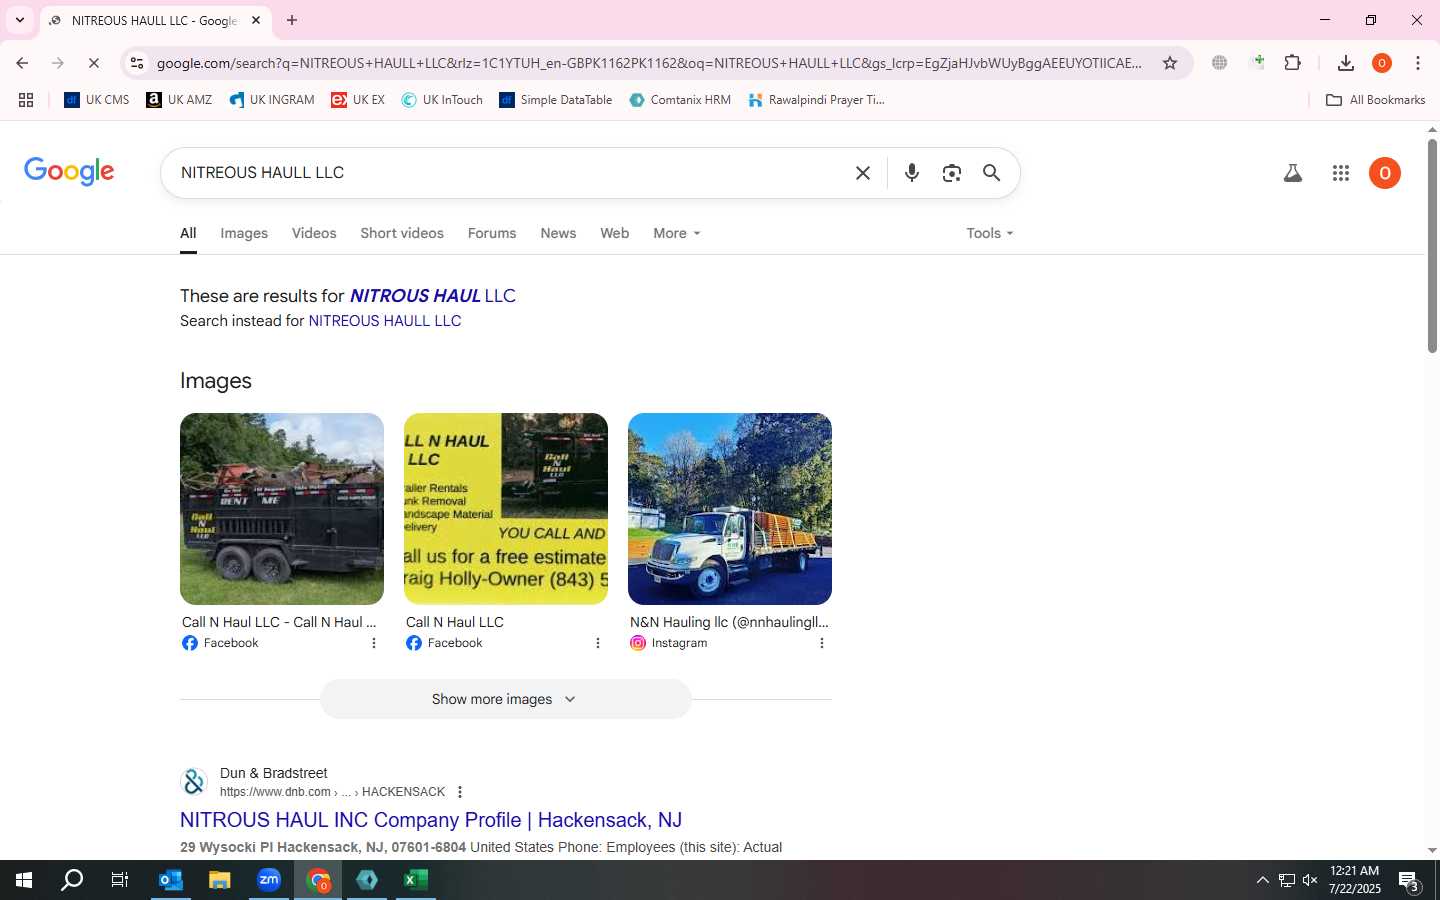Image resolution: width=1440 pixels, height=900 pixels.
Task: Open the trailer image from Call N Haul
Action: coord(282,509)
